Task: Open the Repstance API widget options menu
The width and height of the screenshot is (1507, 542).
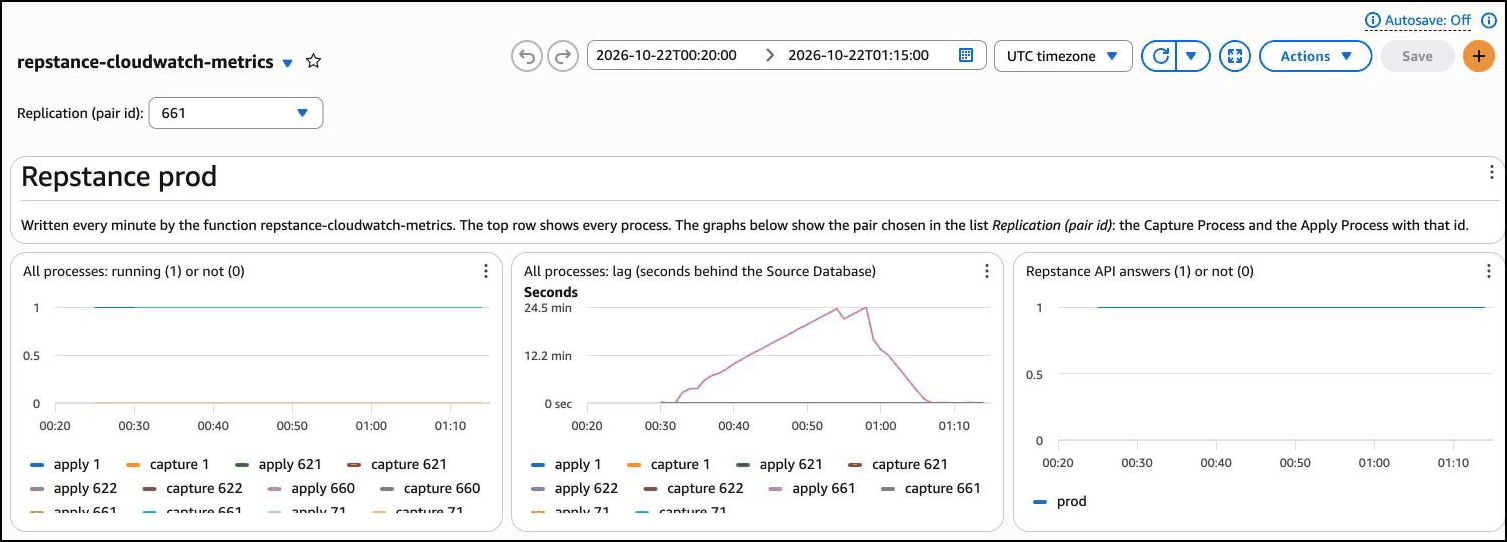Action: tap(1489, 271)
